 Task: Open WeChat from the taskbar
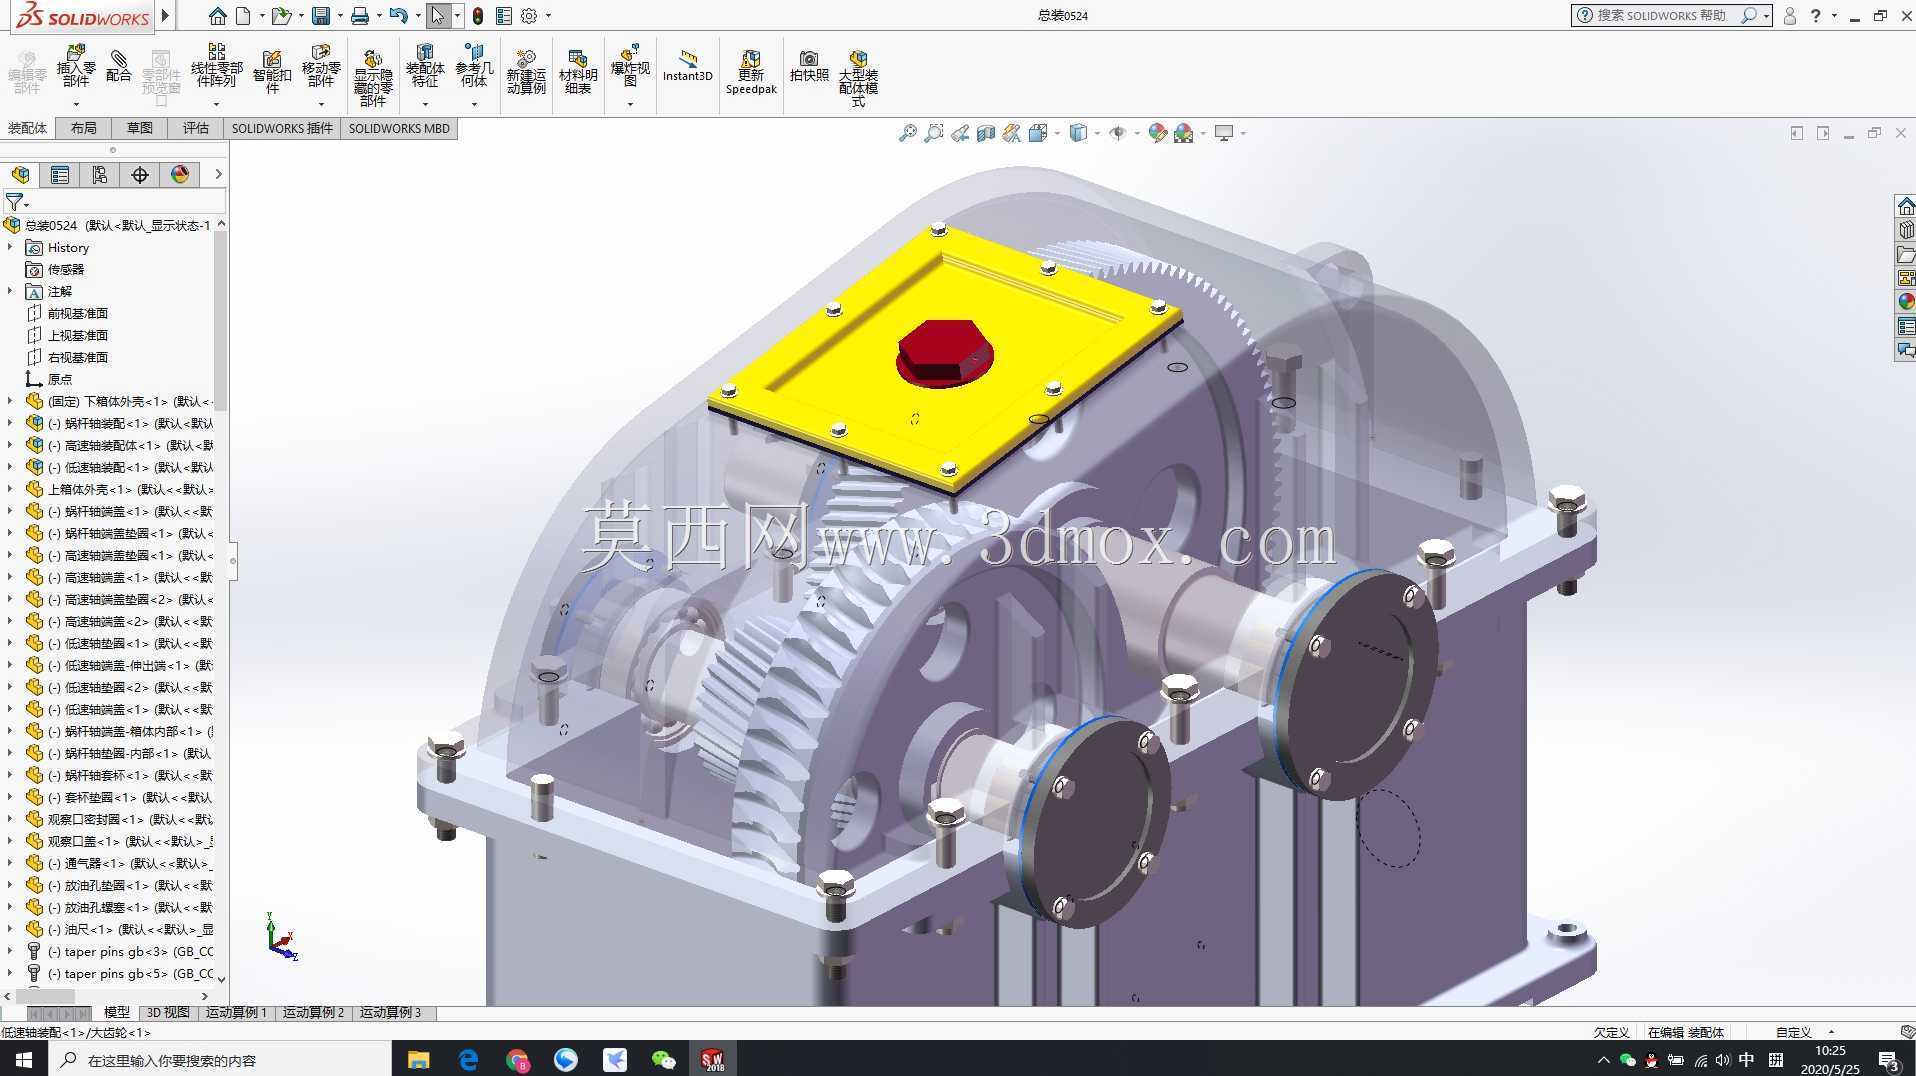pos(663,1059)
